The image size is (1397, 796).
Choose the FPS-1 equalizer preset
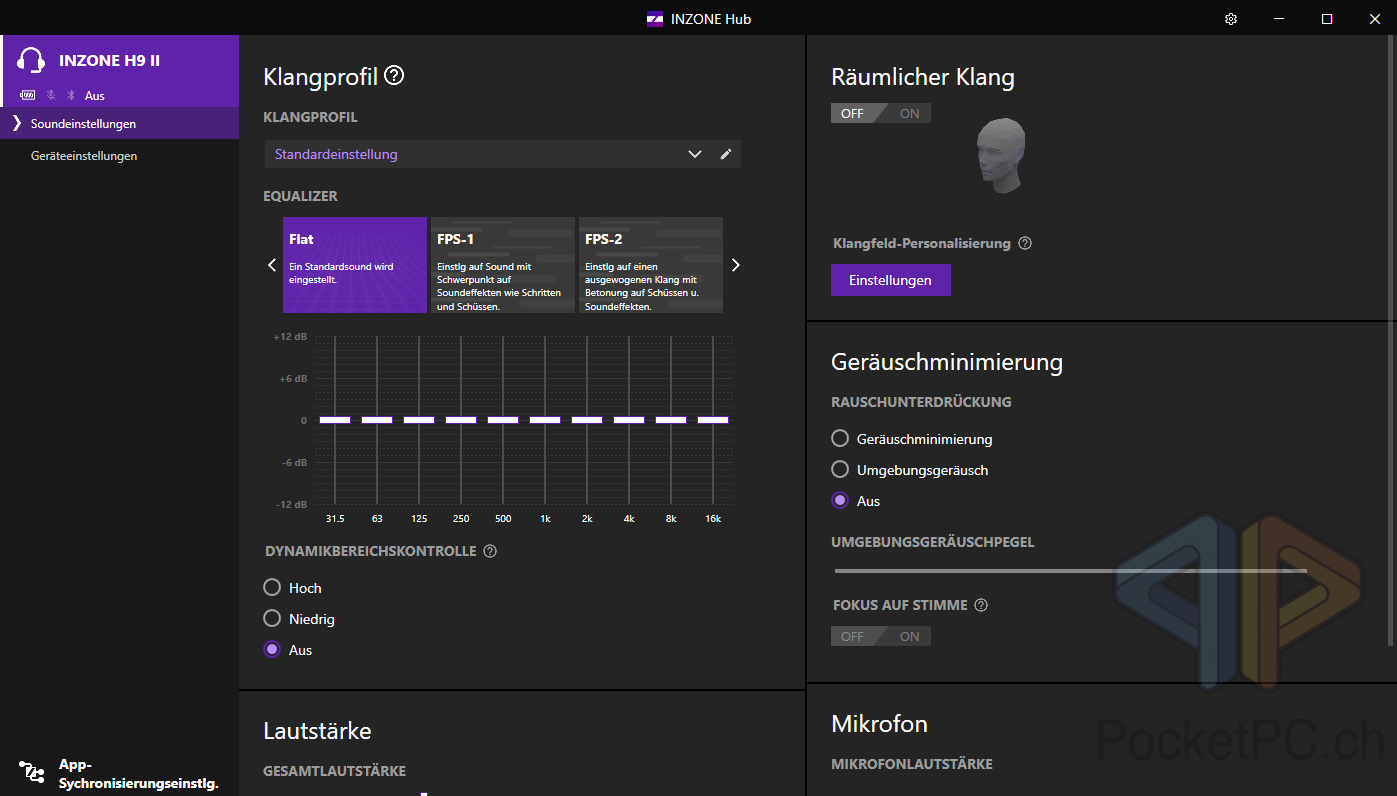[502, 265]
